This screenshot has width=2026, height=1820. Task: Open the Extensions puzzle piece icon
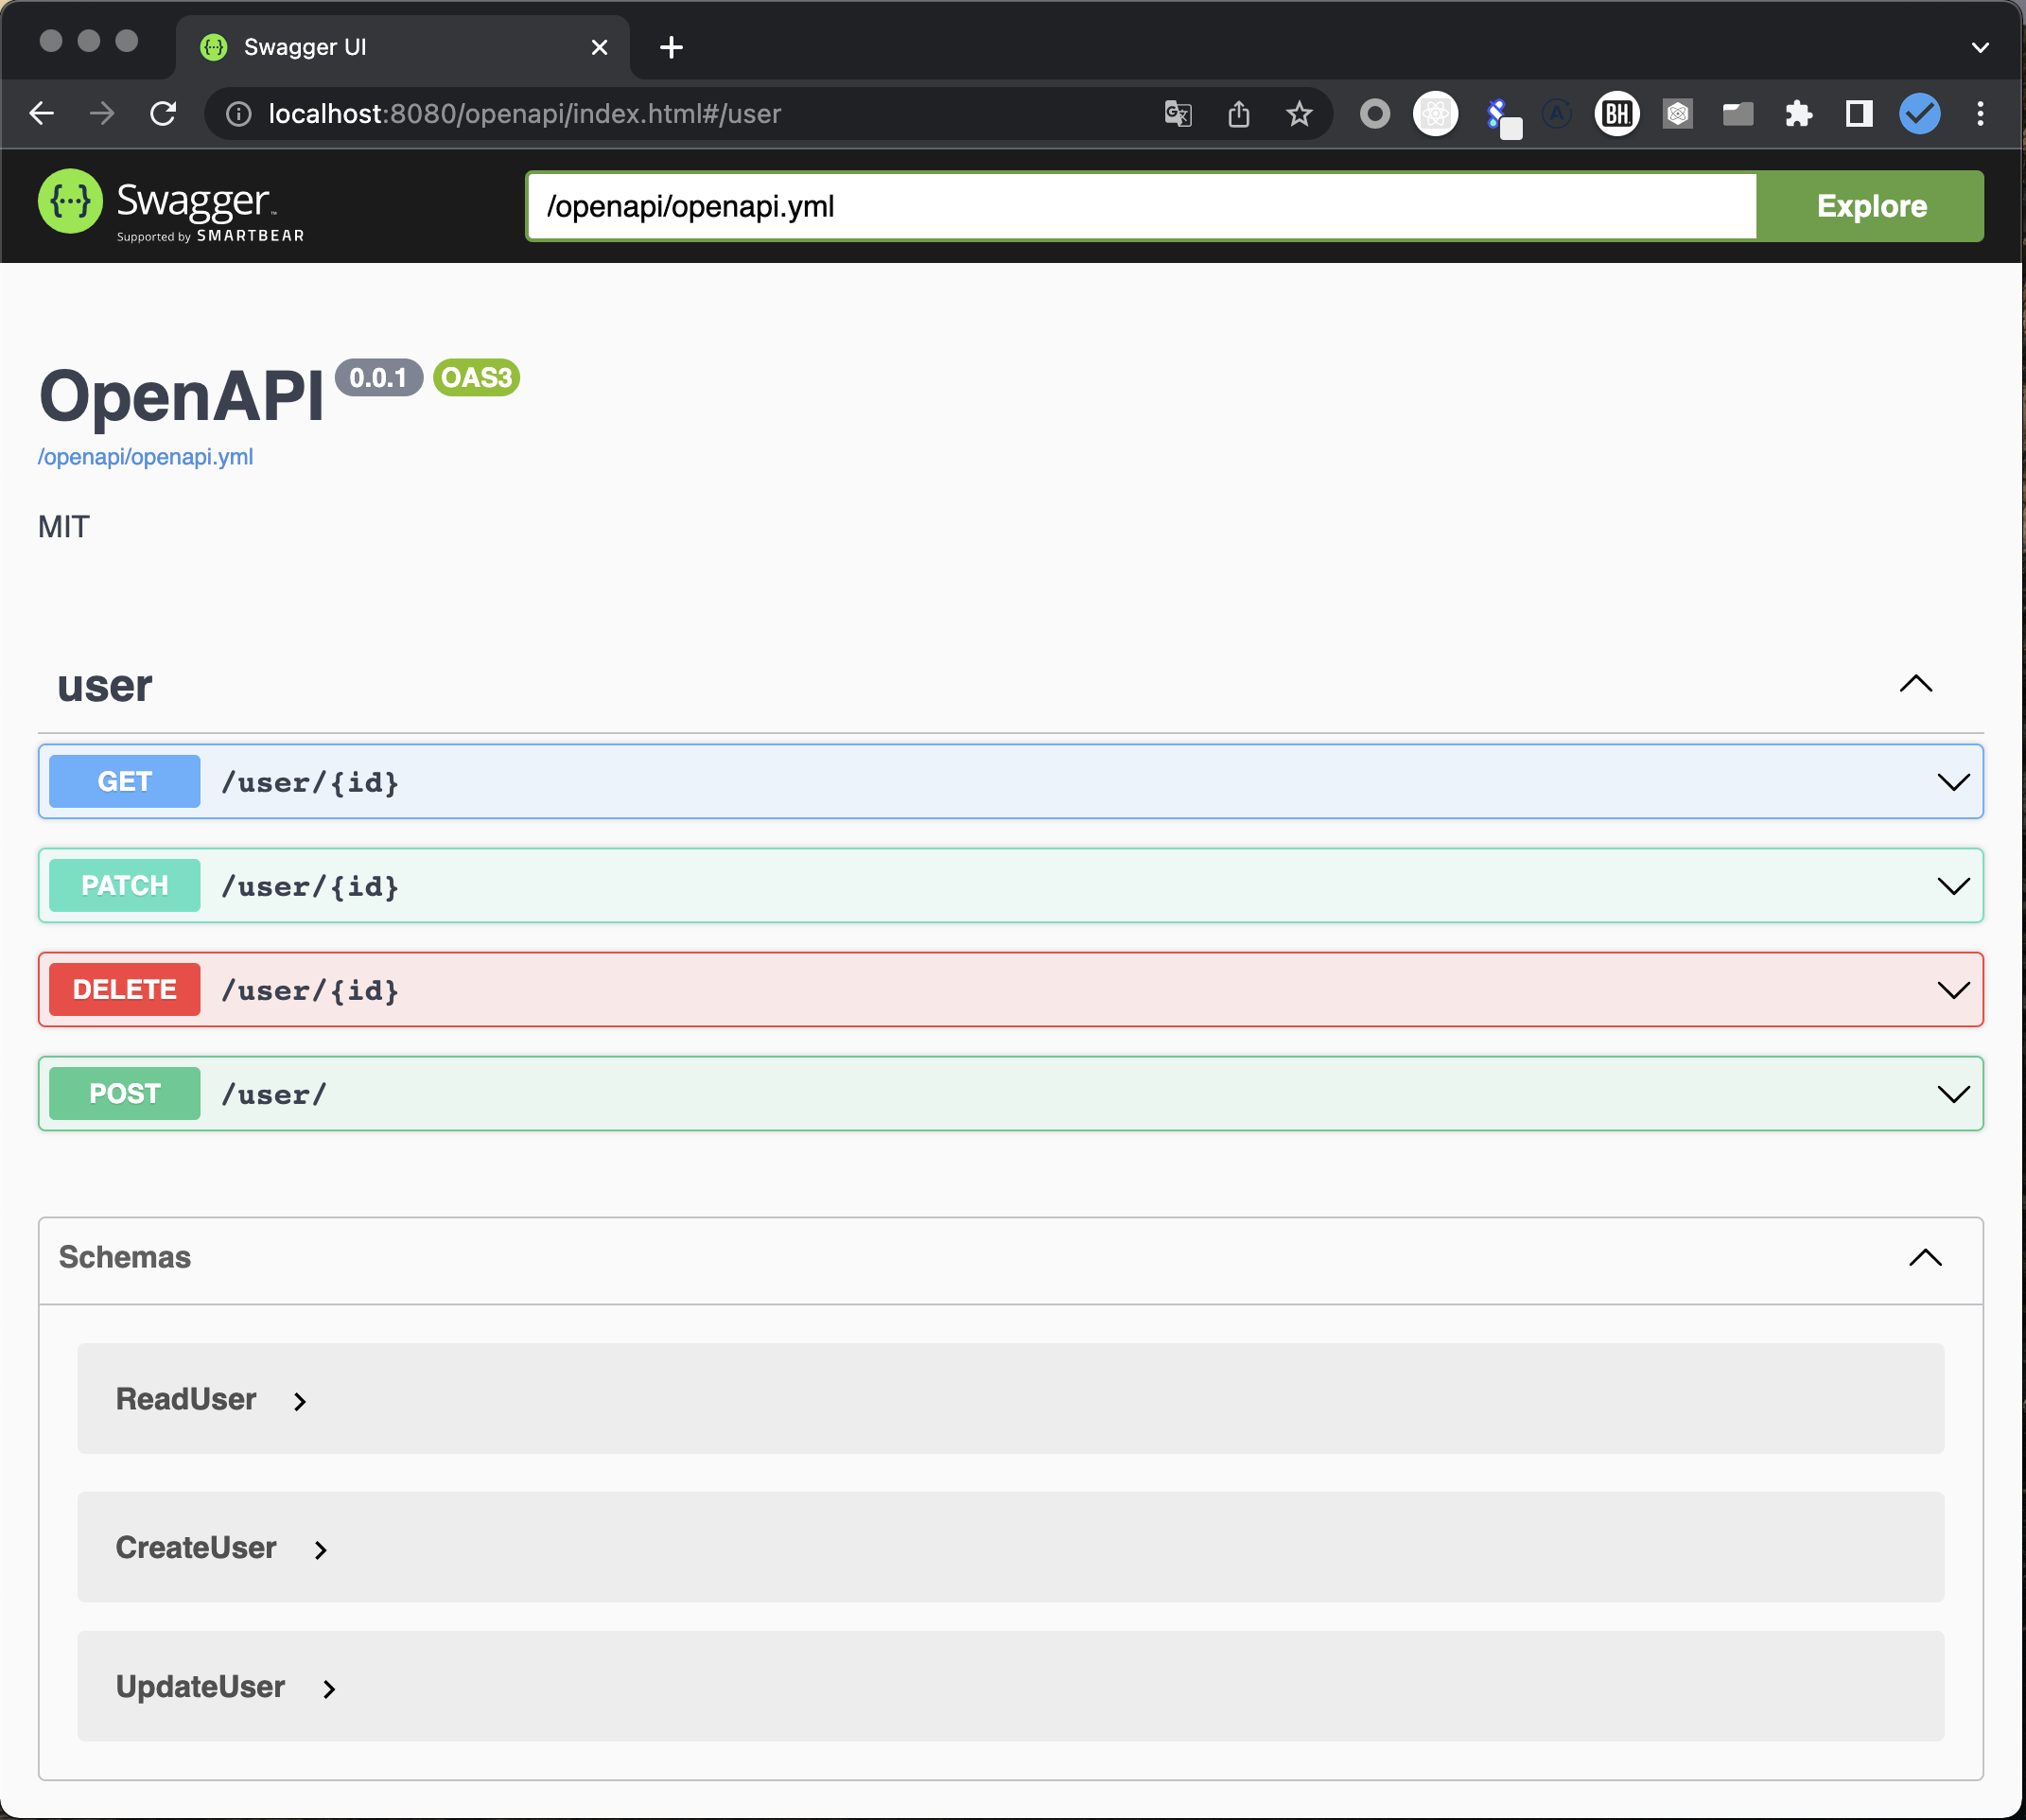[1798, 114]
